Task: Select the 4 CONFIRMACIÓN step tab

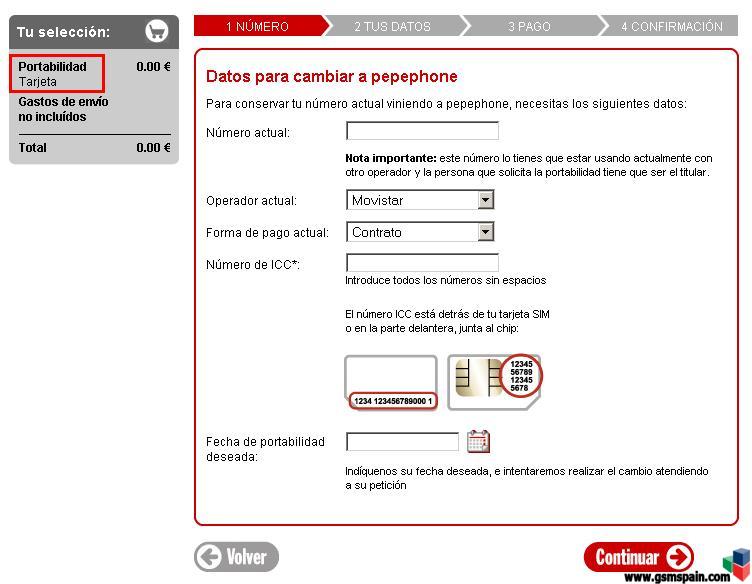Action: (x=670, y=26)
